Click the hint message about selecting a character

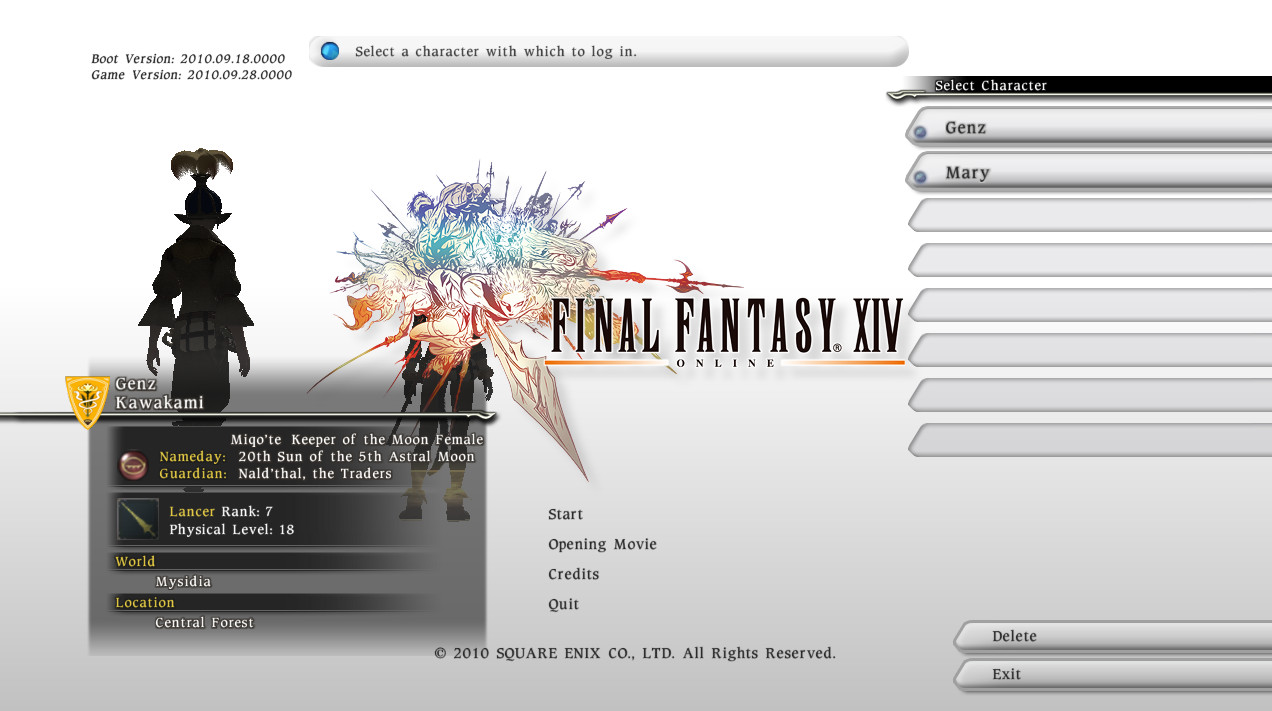(496, 51)
